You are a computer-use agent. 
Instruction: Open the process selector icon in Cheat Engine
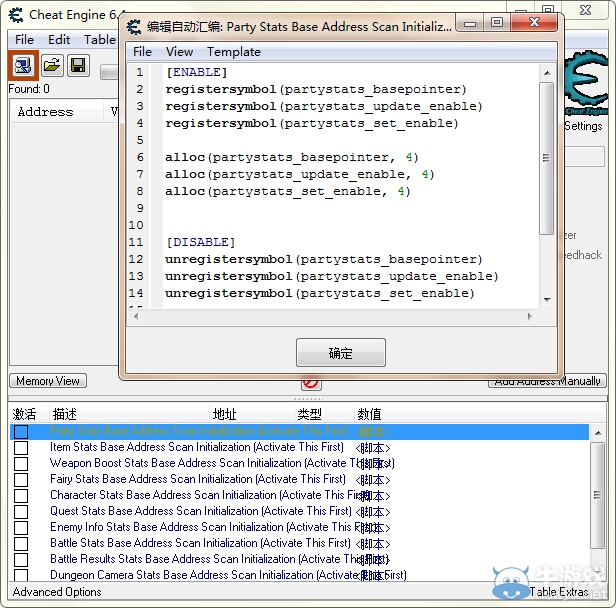(x=23, y=66)
